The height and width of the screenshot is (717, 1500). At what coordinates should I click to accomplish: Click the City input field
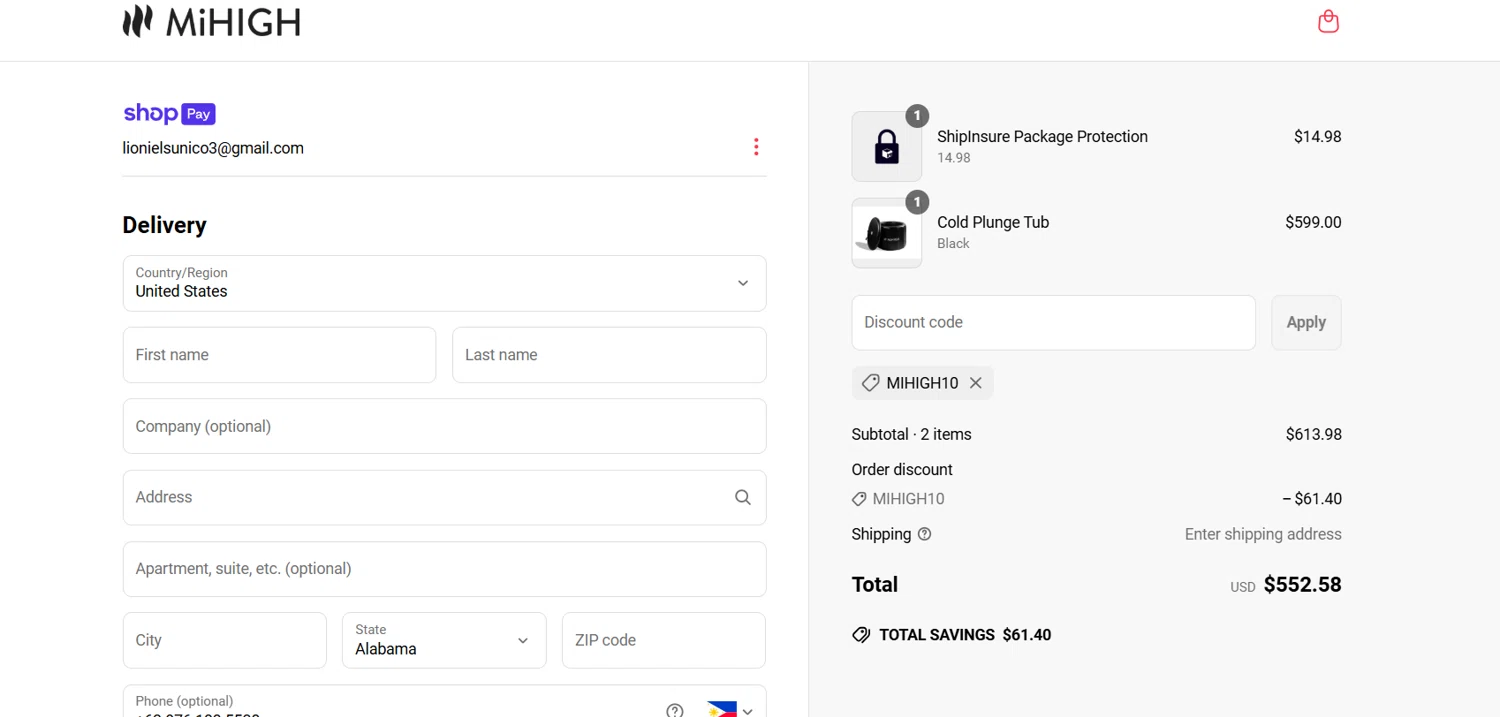225,640
